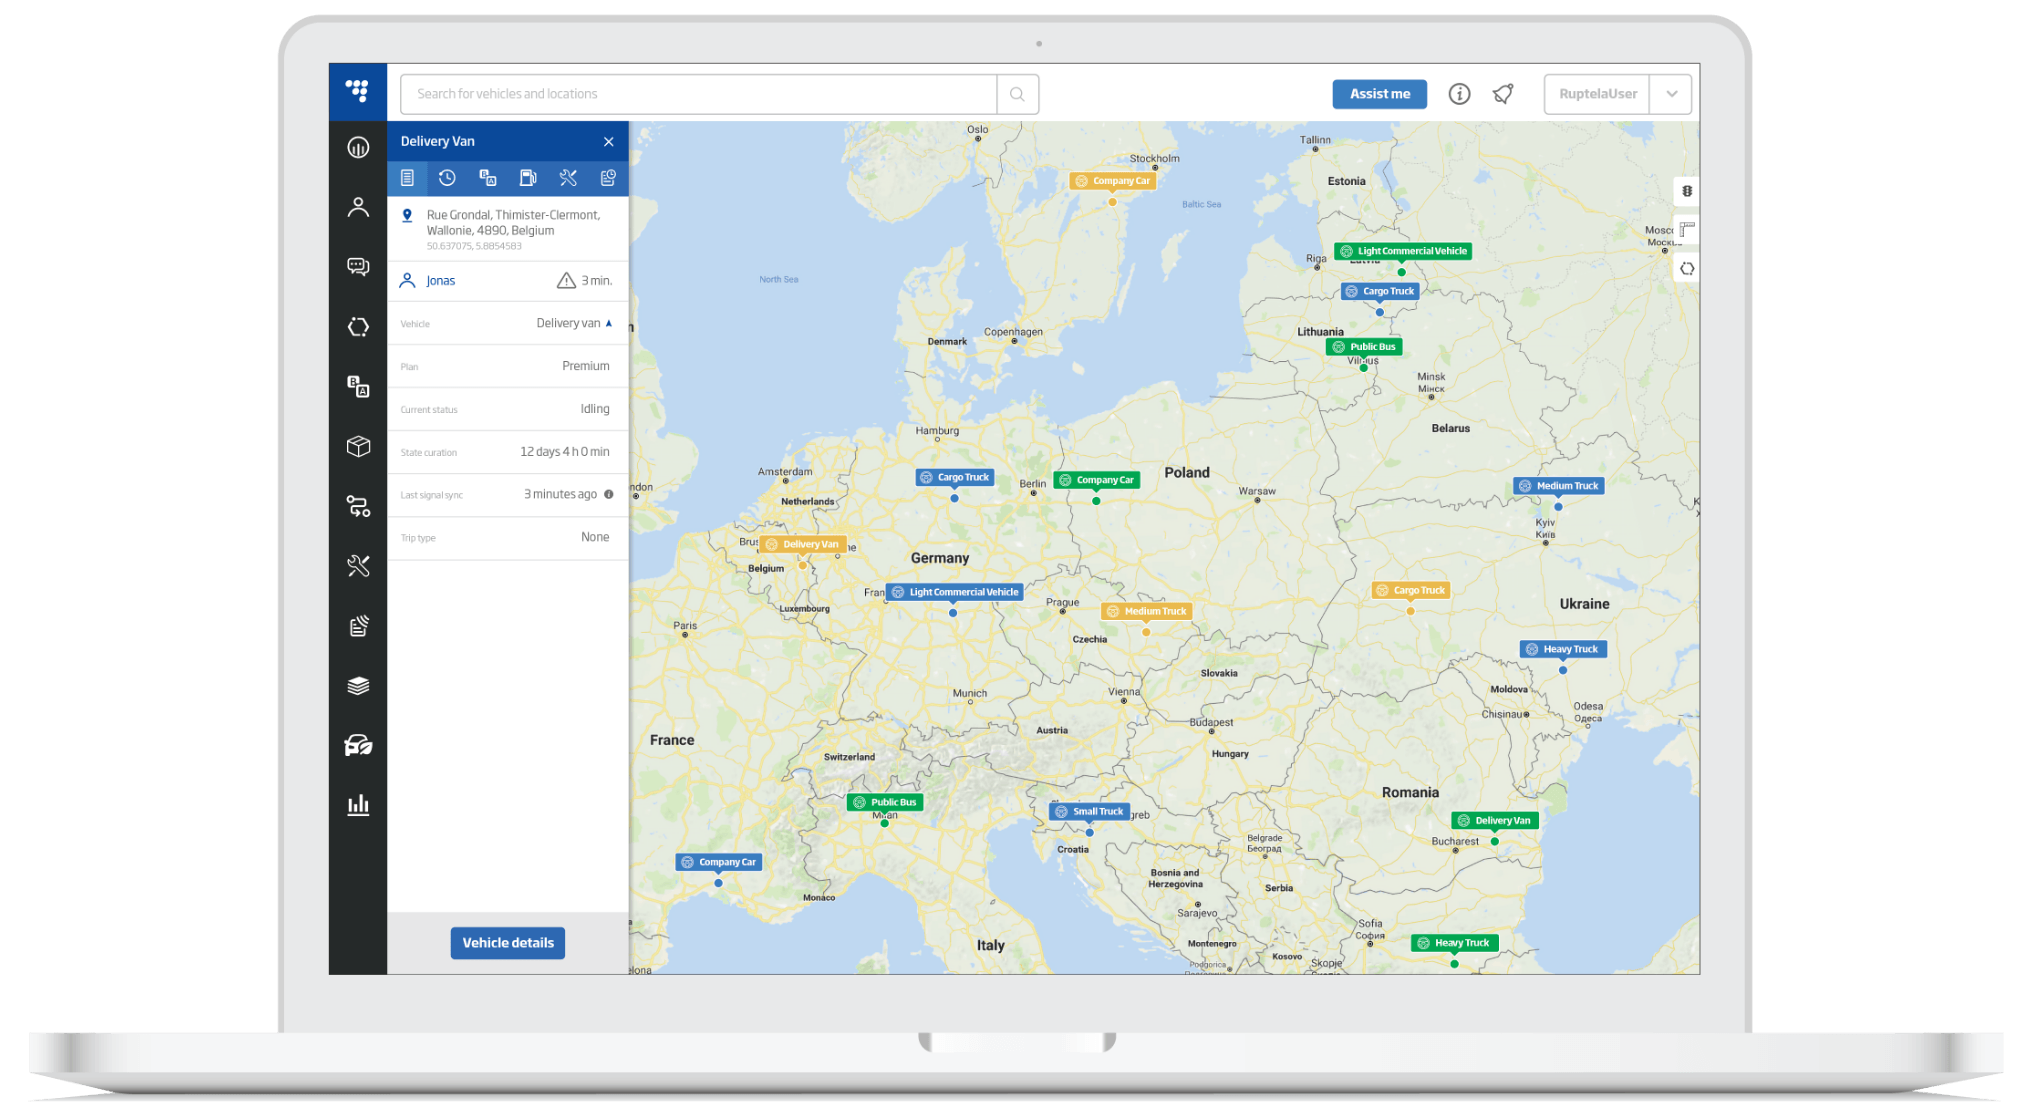This screenshot has height=1115, width=2022.
Task: Open the layers stack icon in sidebar
Action: [358, 686]
